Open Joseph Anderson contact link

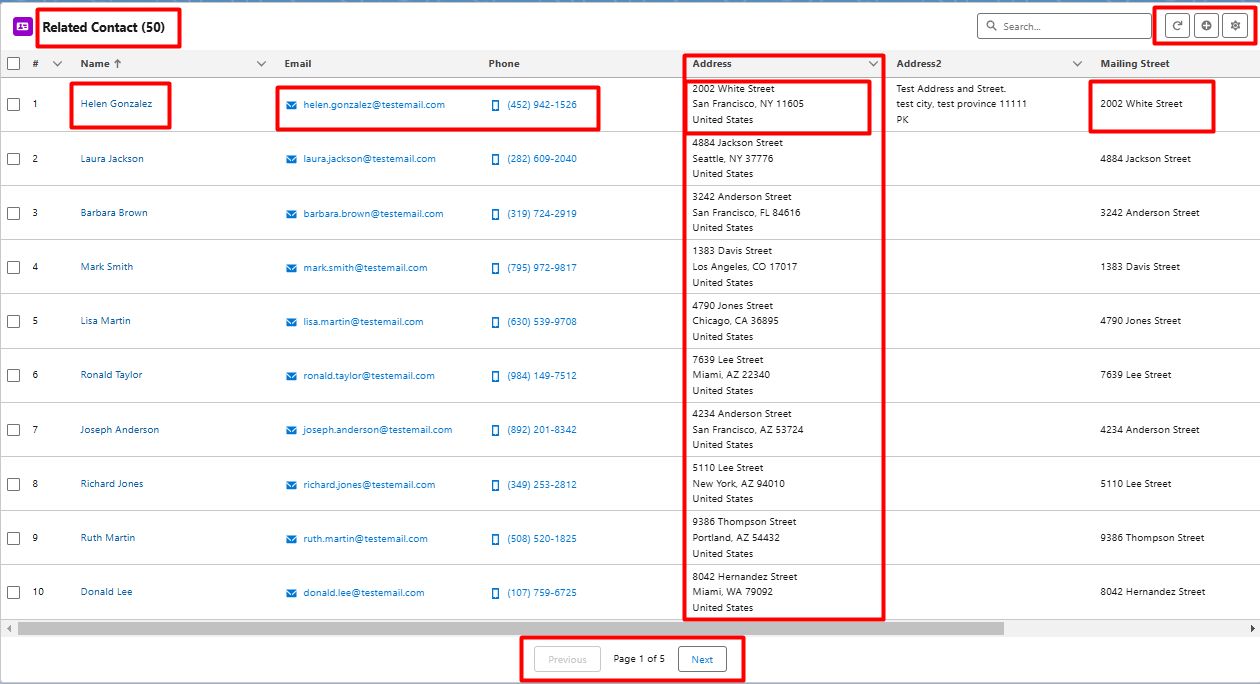[120, 430]
